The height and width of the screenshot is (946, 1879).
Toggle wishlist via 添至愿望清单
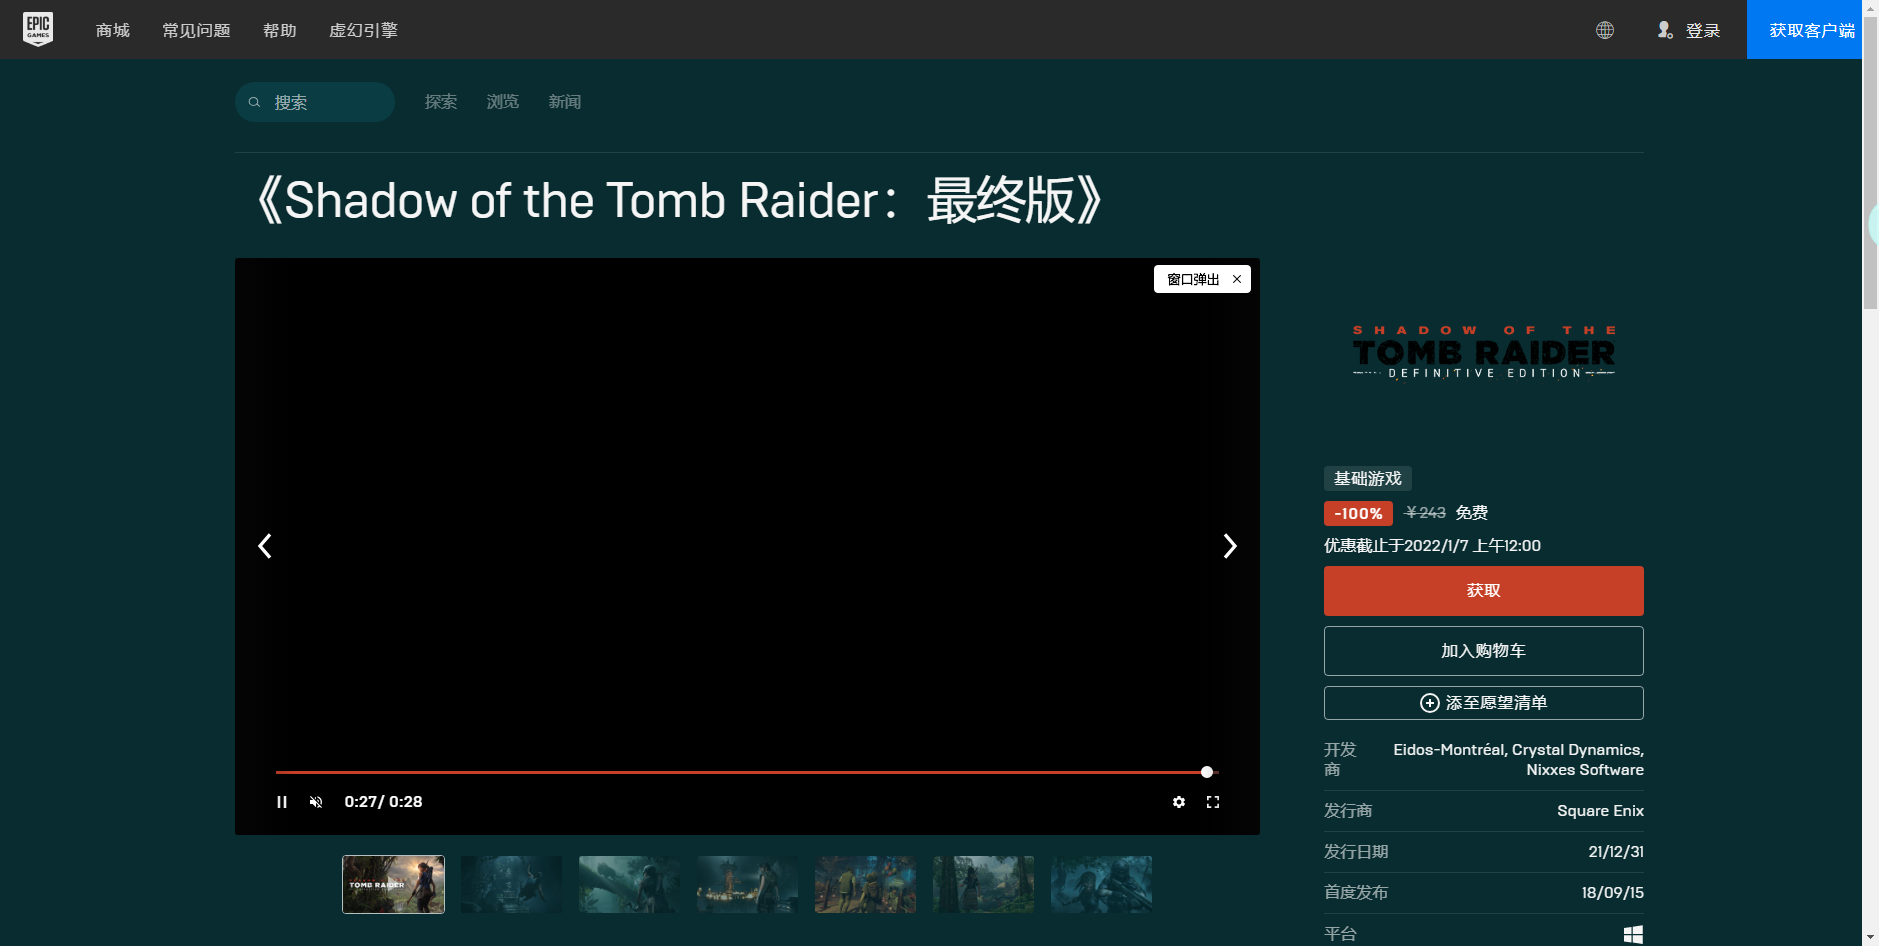(x=1482, y=702)
